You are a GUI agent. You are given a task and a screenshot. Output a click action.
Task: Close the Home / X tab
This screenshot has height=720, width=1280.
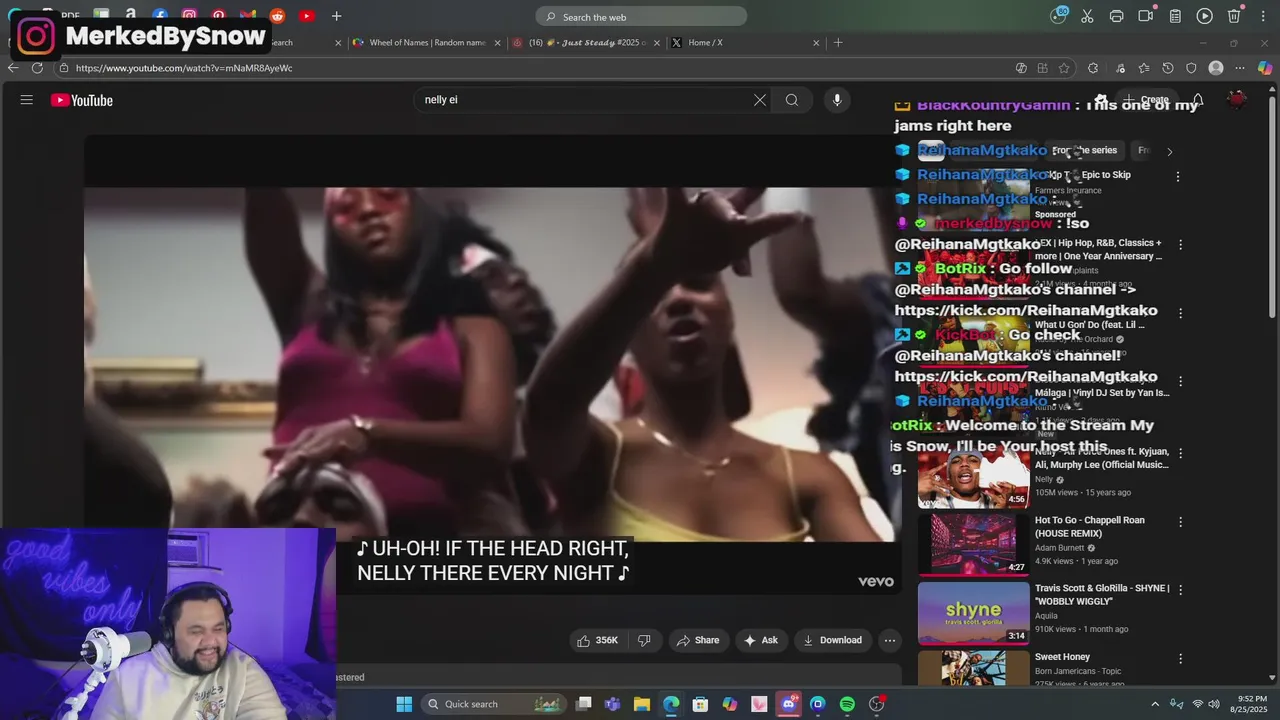(x=816, y=43)
